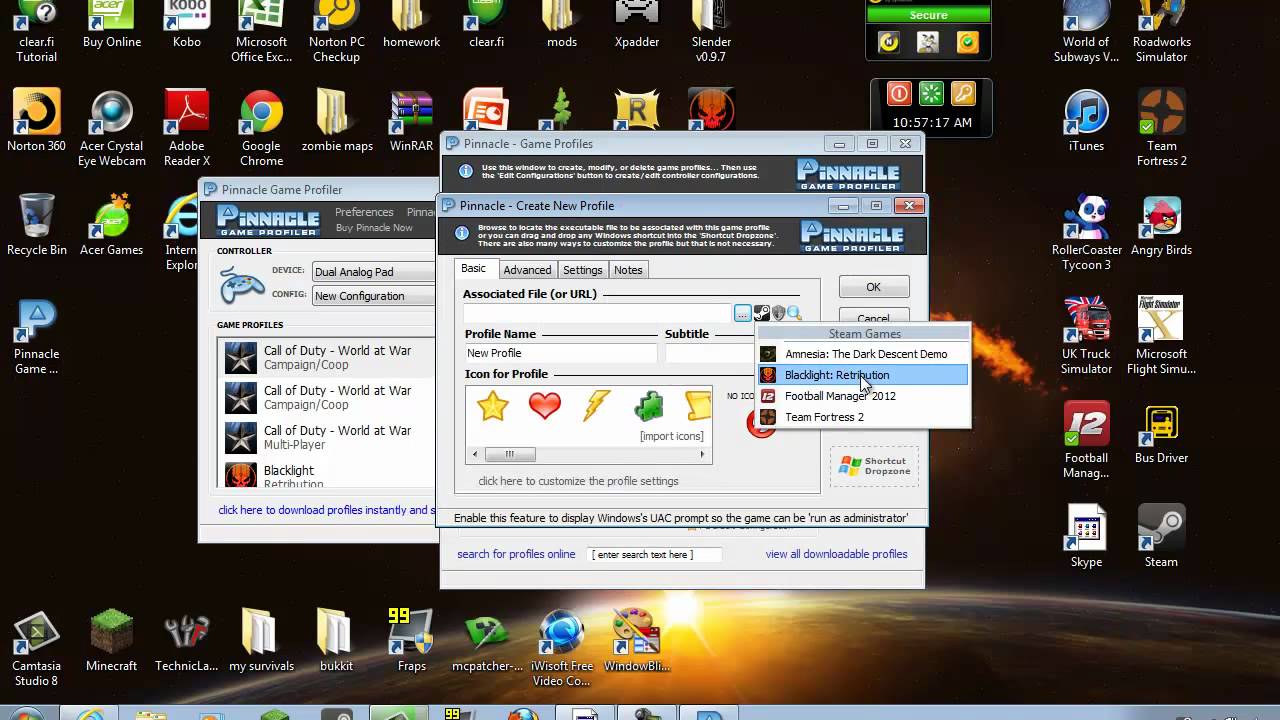Click 'click here to download profiles instantly' link
The height and width of the screenshot is (720, 1280).
point(327,510)
